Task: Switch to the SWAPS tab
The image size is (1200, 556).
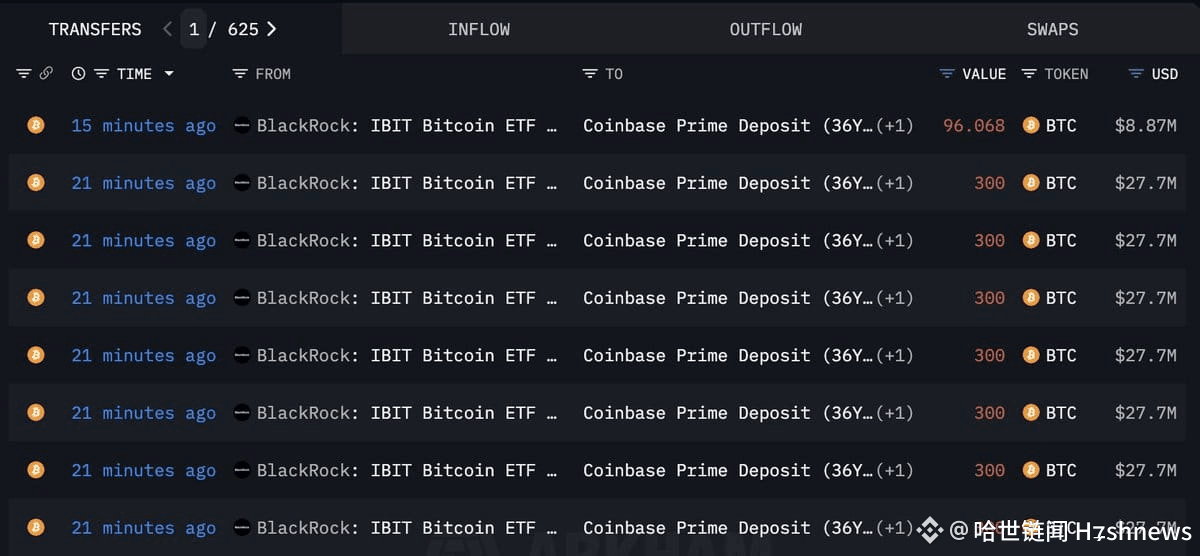Action: [x=1053, y=29]
